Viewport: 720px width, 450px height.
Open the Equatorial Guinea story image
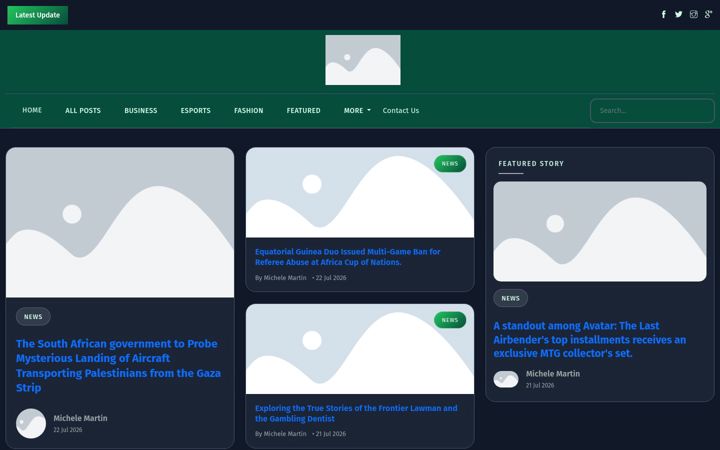pyautogui.click(x=360, y=192)
